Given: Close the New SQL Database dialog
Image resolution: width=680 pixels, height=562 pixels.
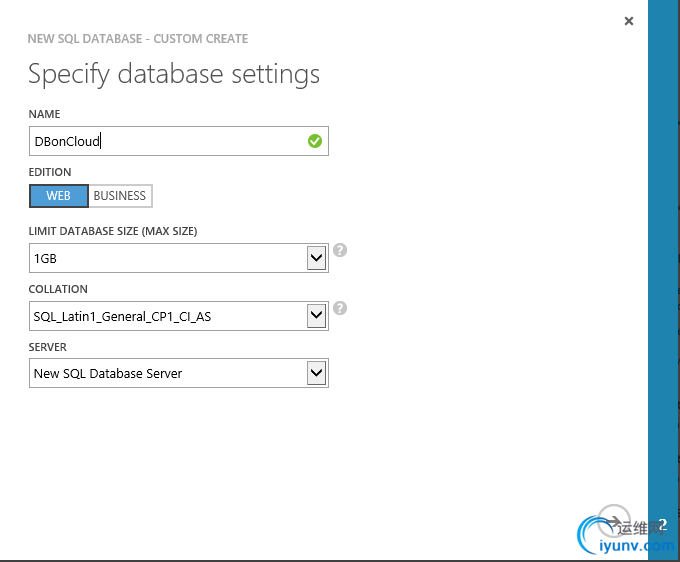Looking at the screenshot, I should pyautogui.click(x=629, y=21).
